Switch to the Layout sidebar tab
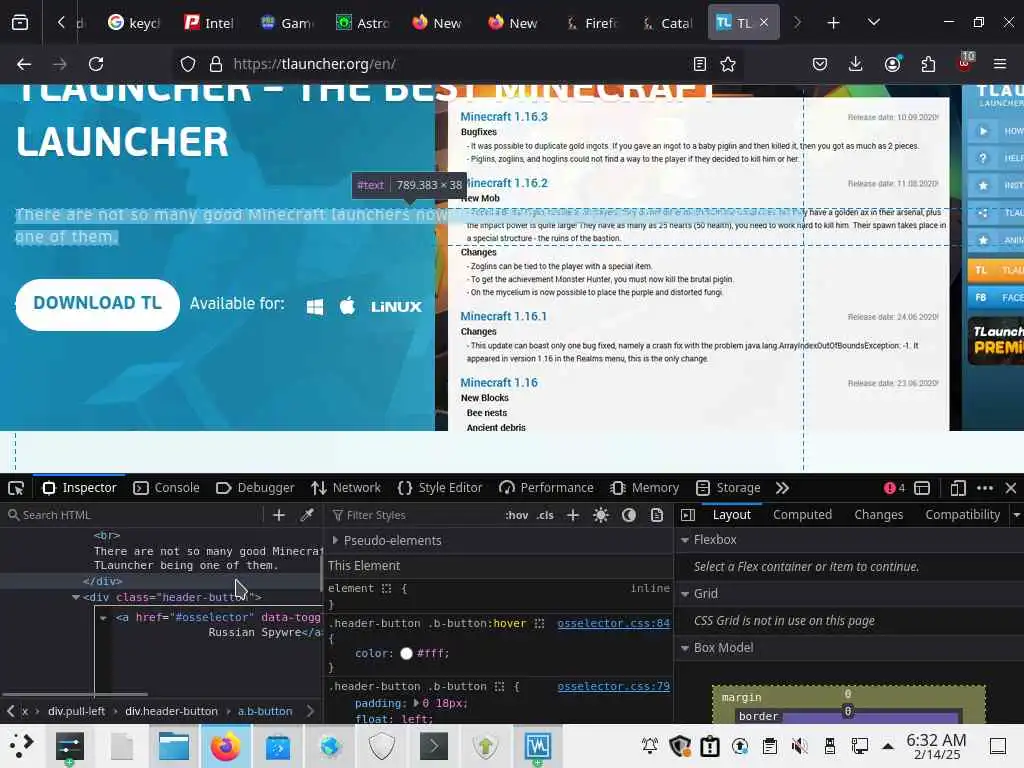Viewport: 1024px width, 768px height. (x=731, y=515)
